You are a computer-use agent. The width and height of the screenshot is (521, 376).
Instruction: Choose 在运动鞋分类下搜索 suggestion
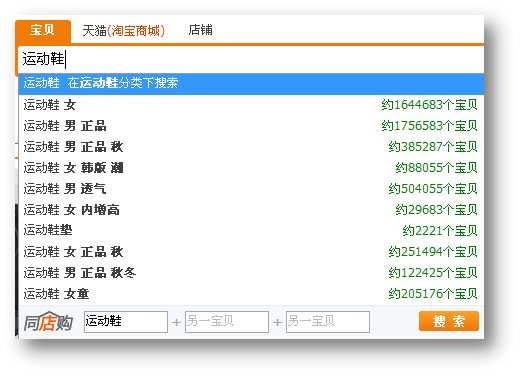pyautogui.click(x=251, y=84)
